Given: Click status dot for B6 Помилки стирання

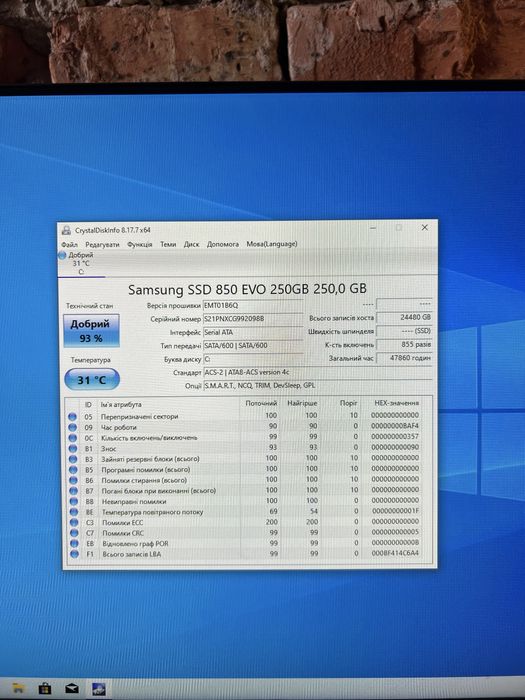Looking at the screenshot, I should point(73,481).
